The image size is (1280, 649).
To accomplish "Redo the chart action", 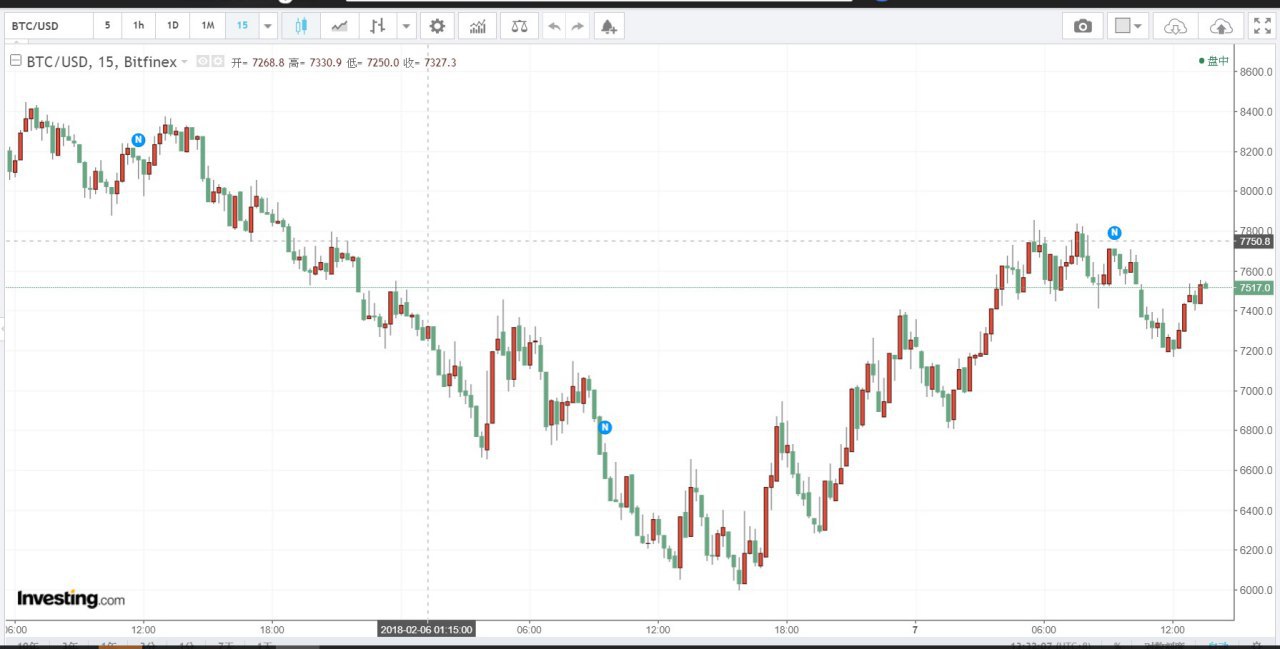I will 578,26.
